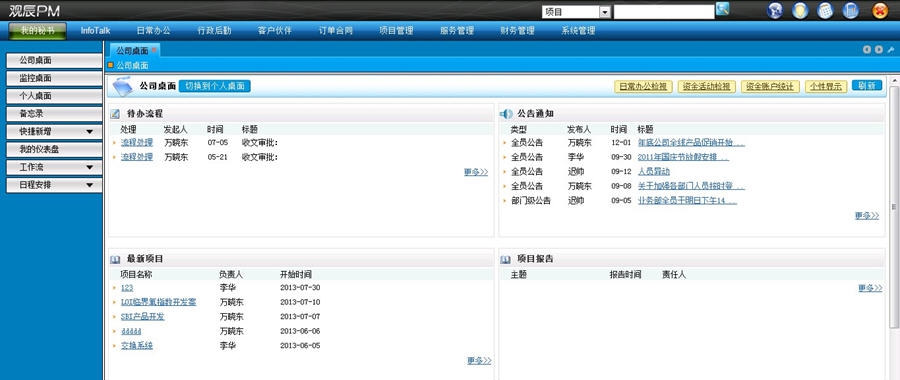Click 更多>> in 待办流程 panel

pos(476,172)
